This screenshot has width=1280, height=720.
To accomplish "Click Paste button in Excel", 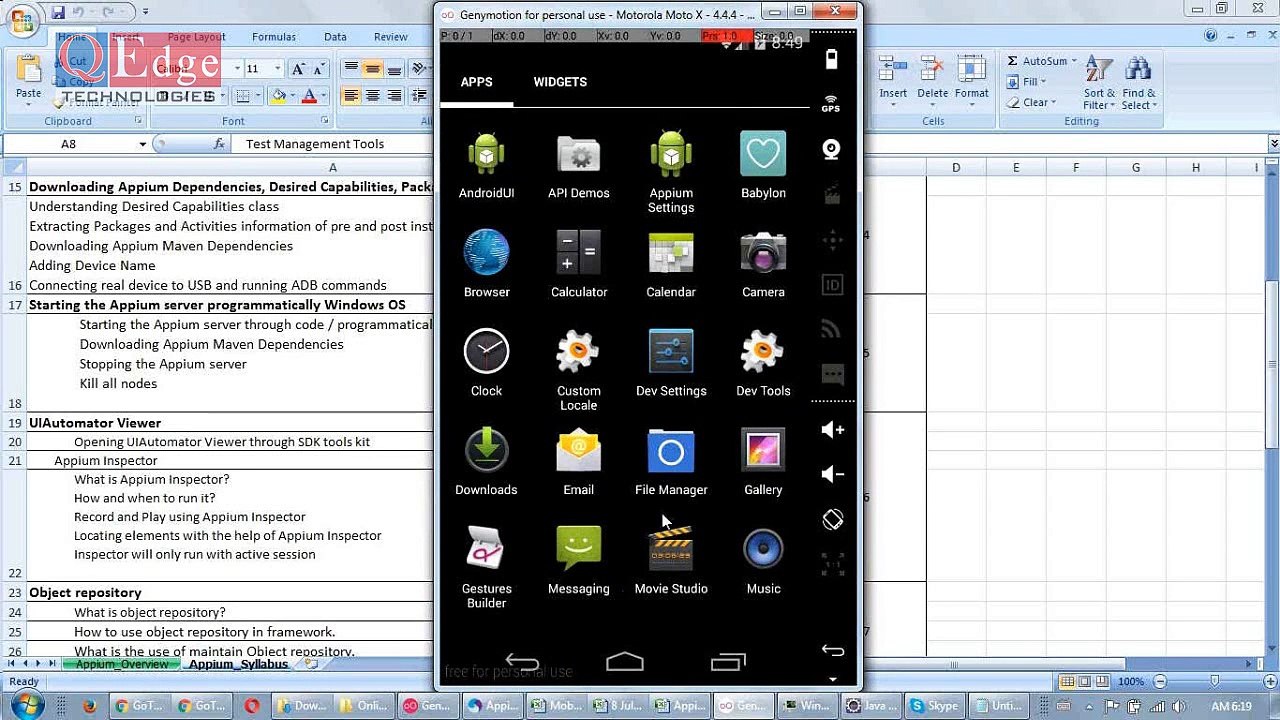I will point(29,78).
